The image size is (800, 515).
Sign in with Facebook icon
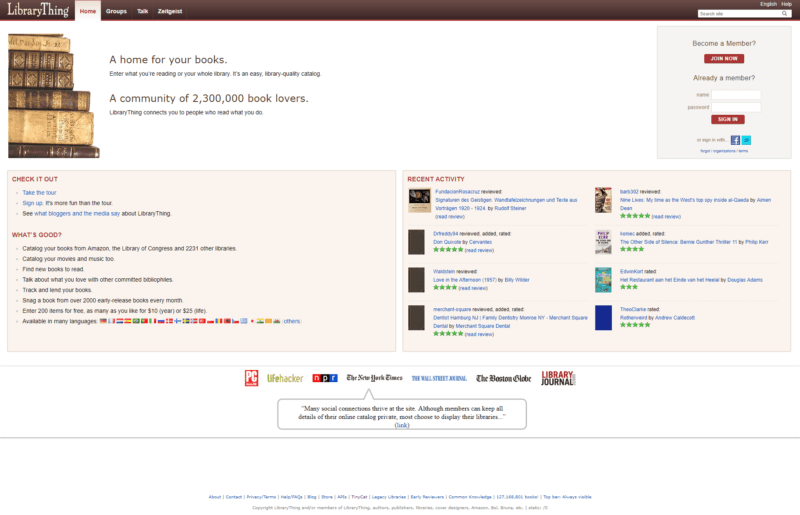point(735,140)
